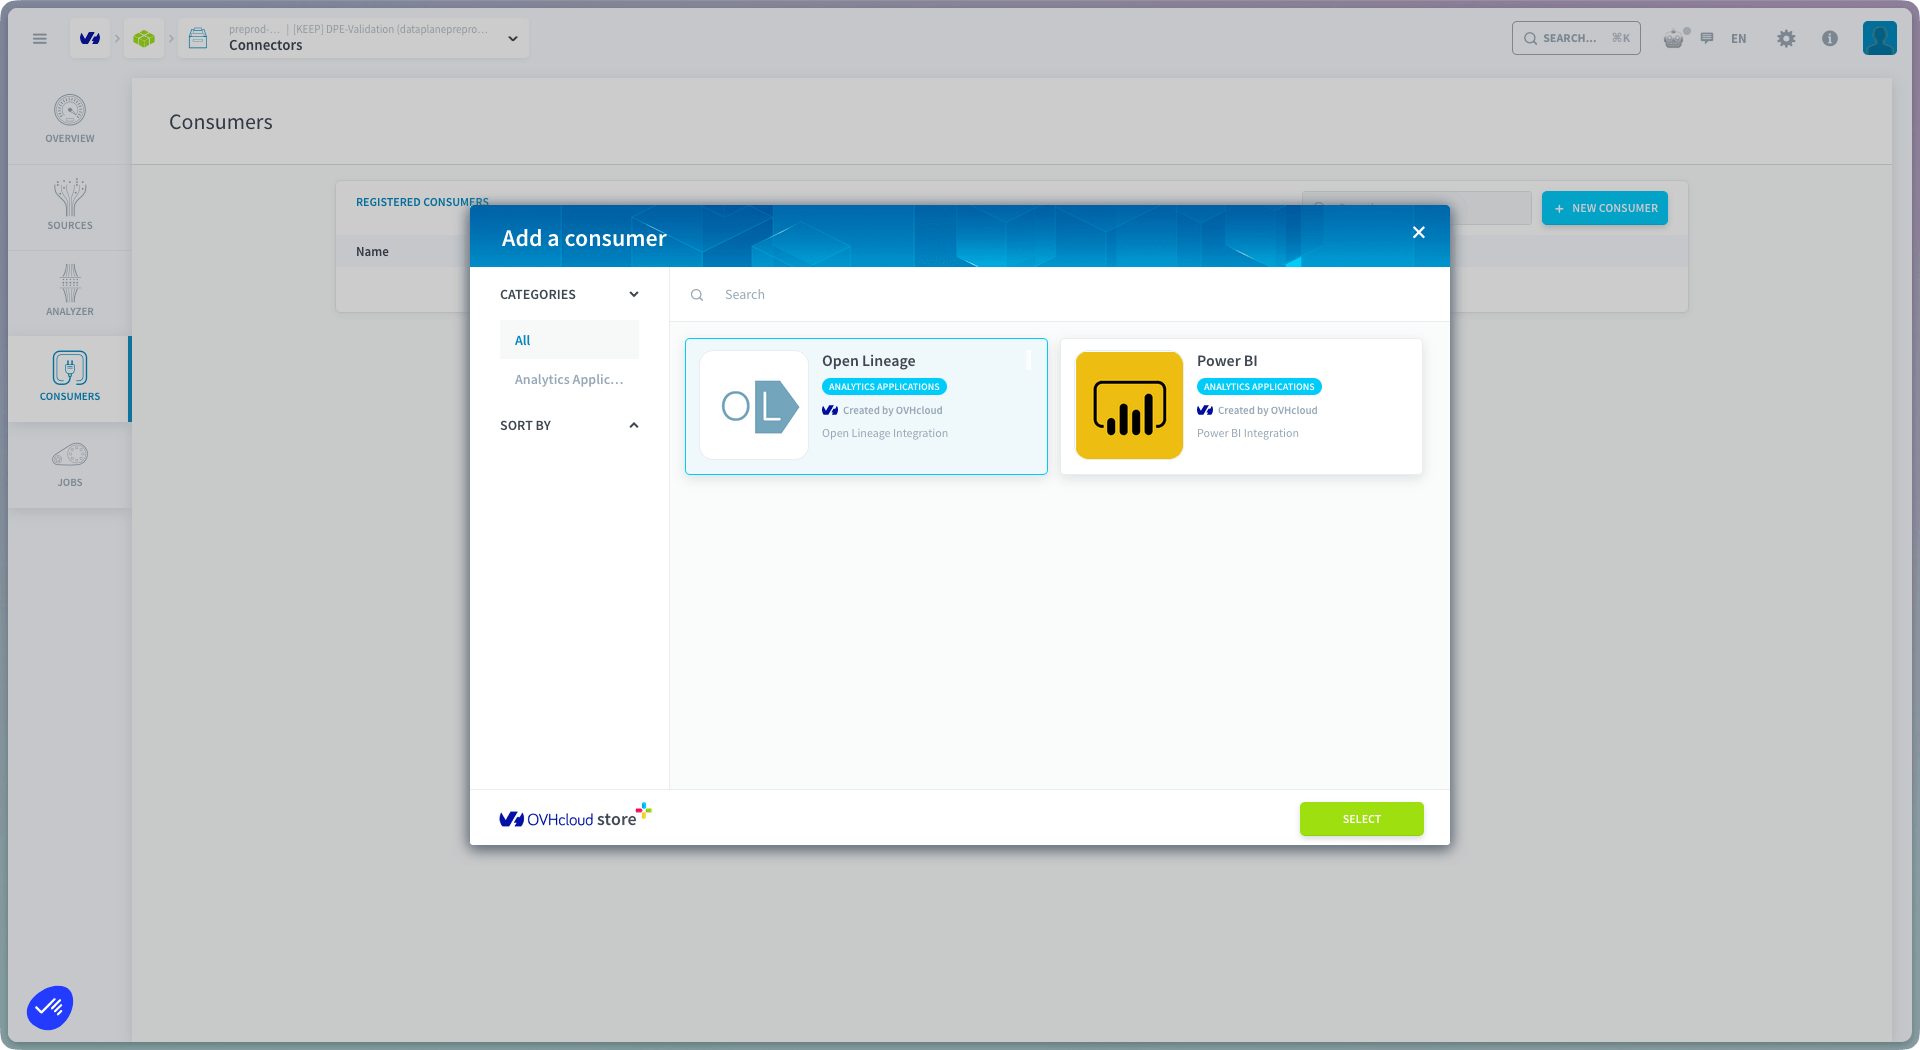Open the hamburger menu in the top bar
Viewport: 1920px width, 1050px height.
pyautogui.click(x=40, y=39)
